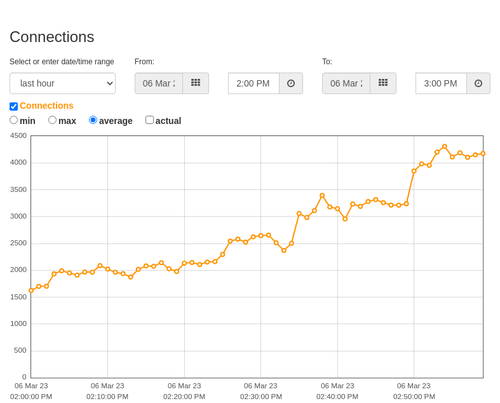The height and width of the screenshot is (403, 500).
Task: Click the To time field showing 3:00 PM
Action: (x=441, y=83)
